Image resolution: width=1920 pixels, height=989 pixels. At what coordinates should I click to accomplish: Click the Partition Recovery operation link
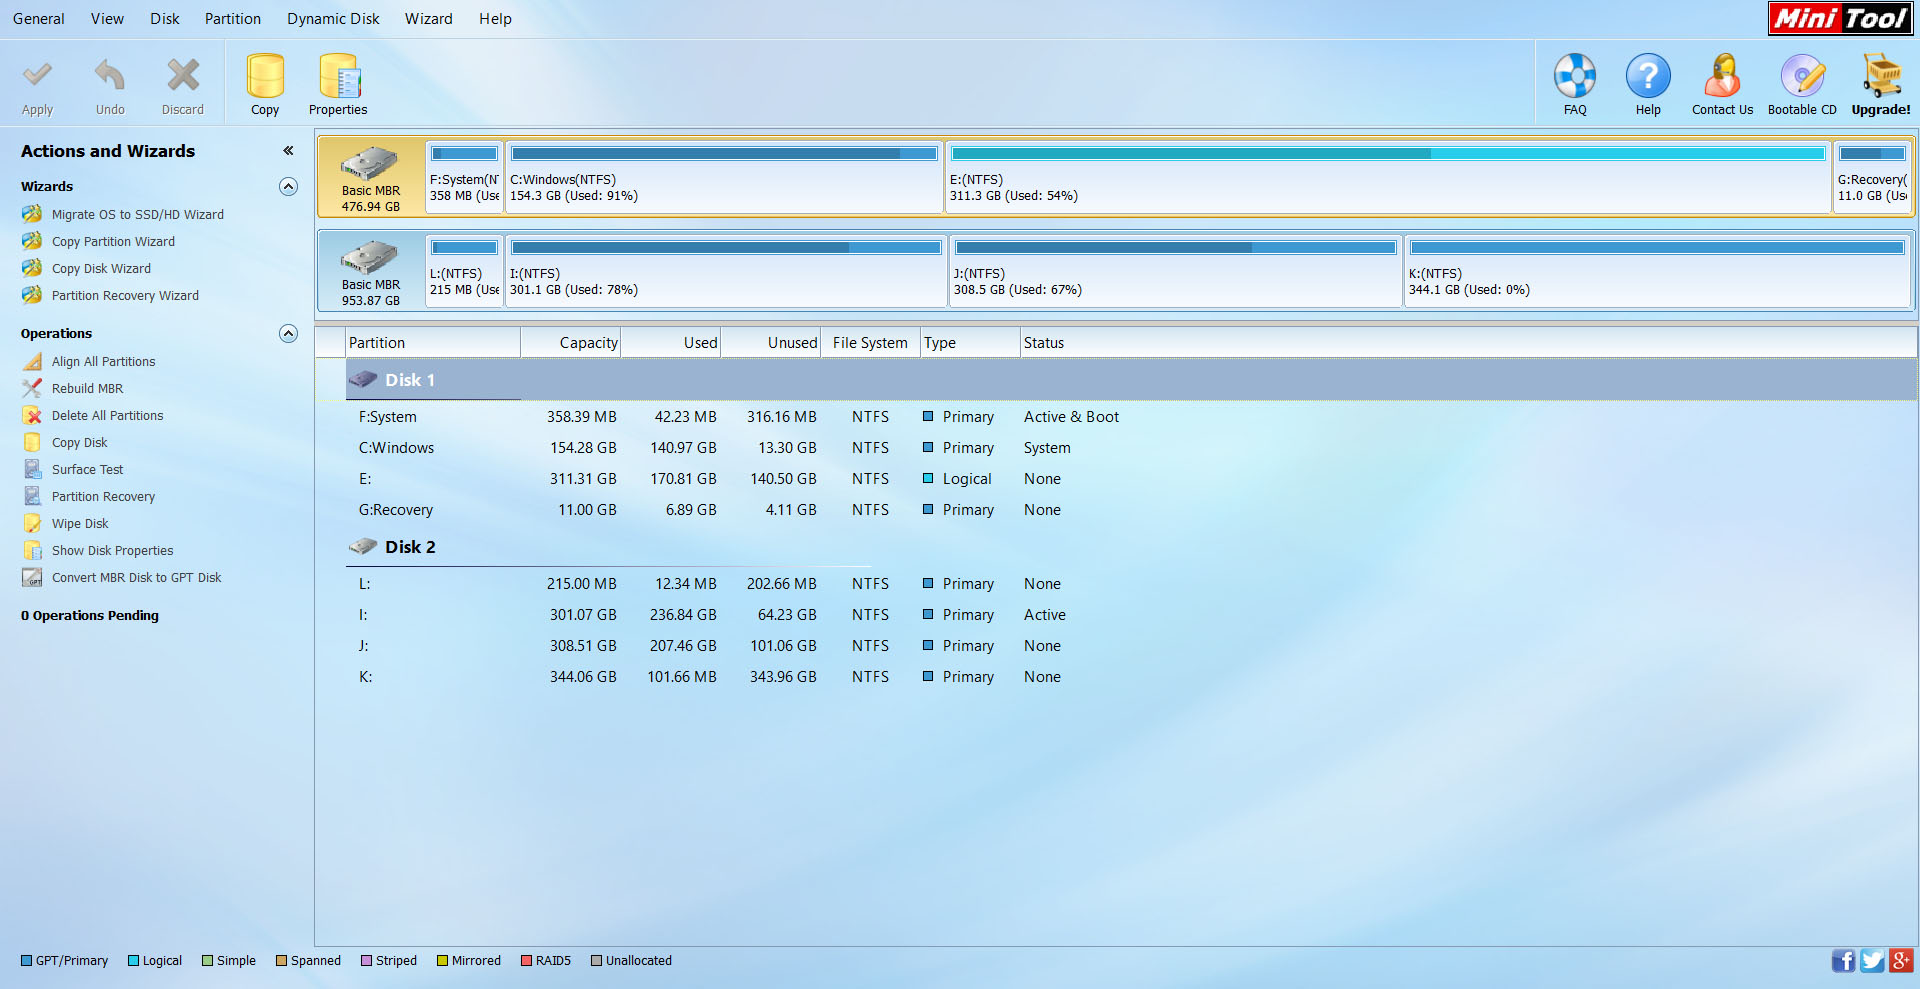tap(104, 496)
